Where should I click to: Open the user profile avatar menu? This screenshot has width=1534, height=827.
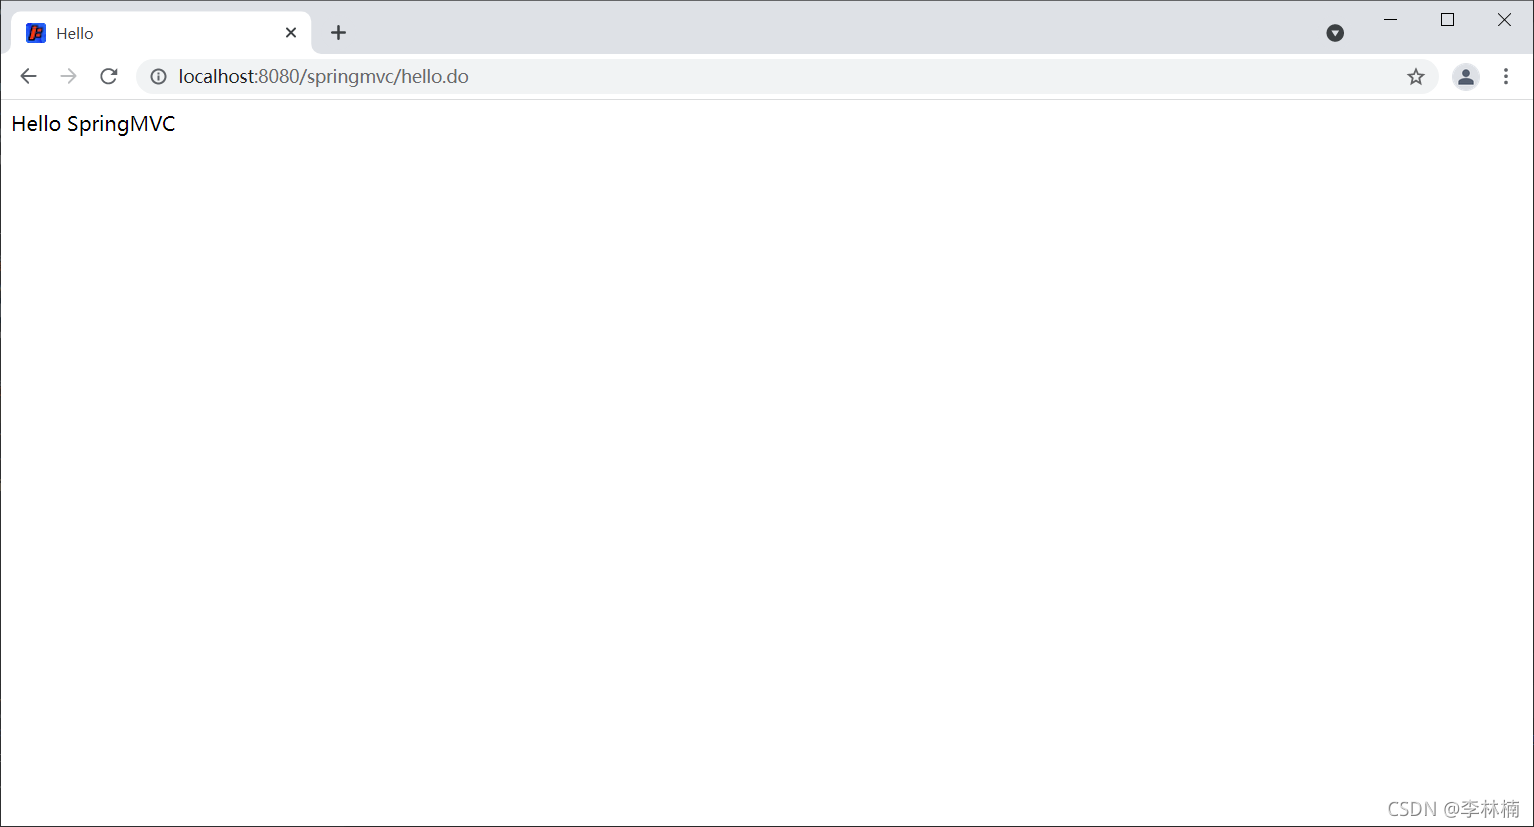[1466, 77]
